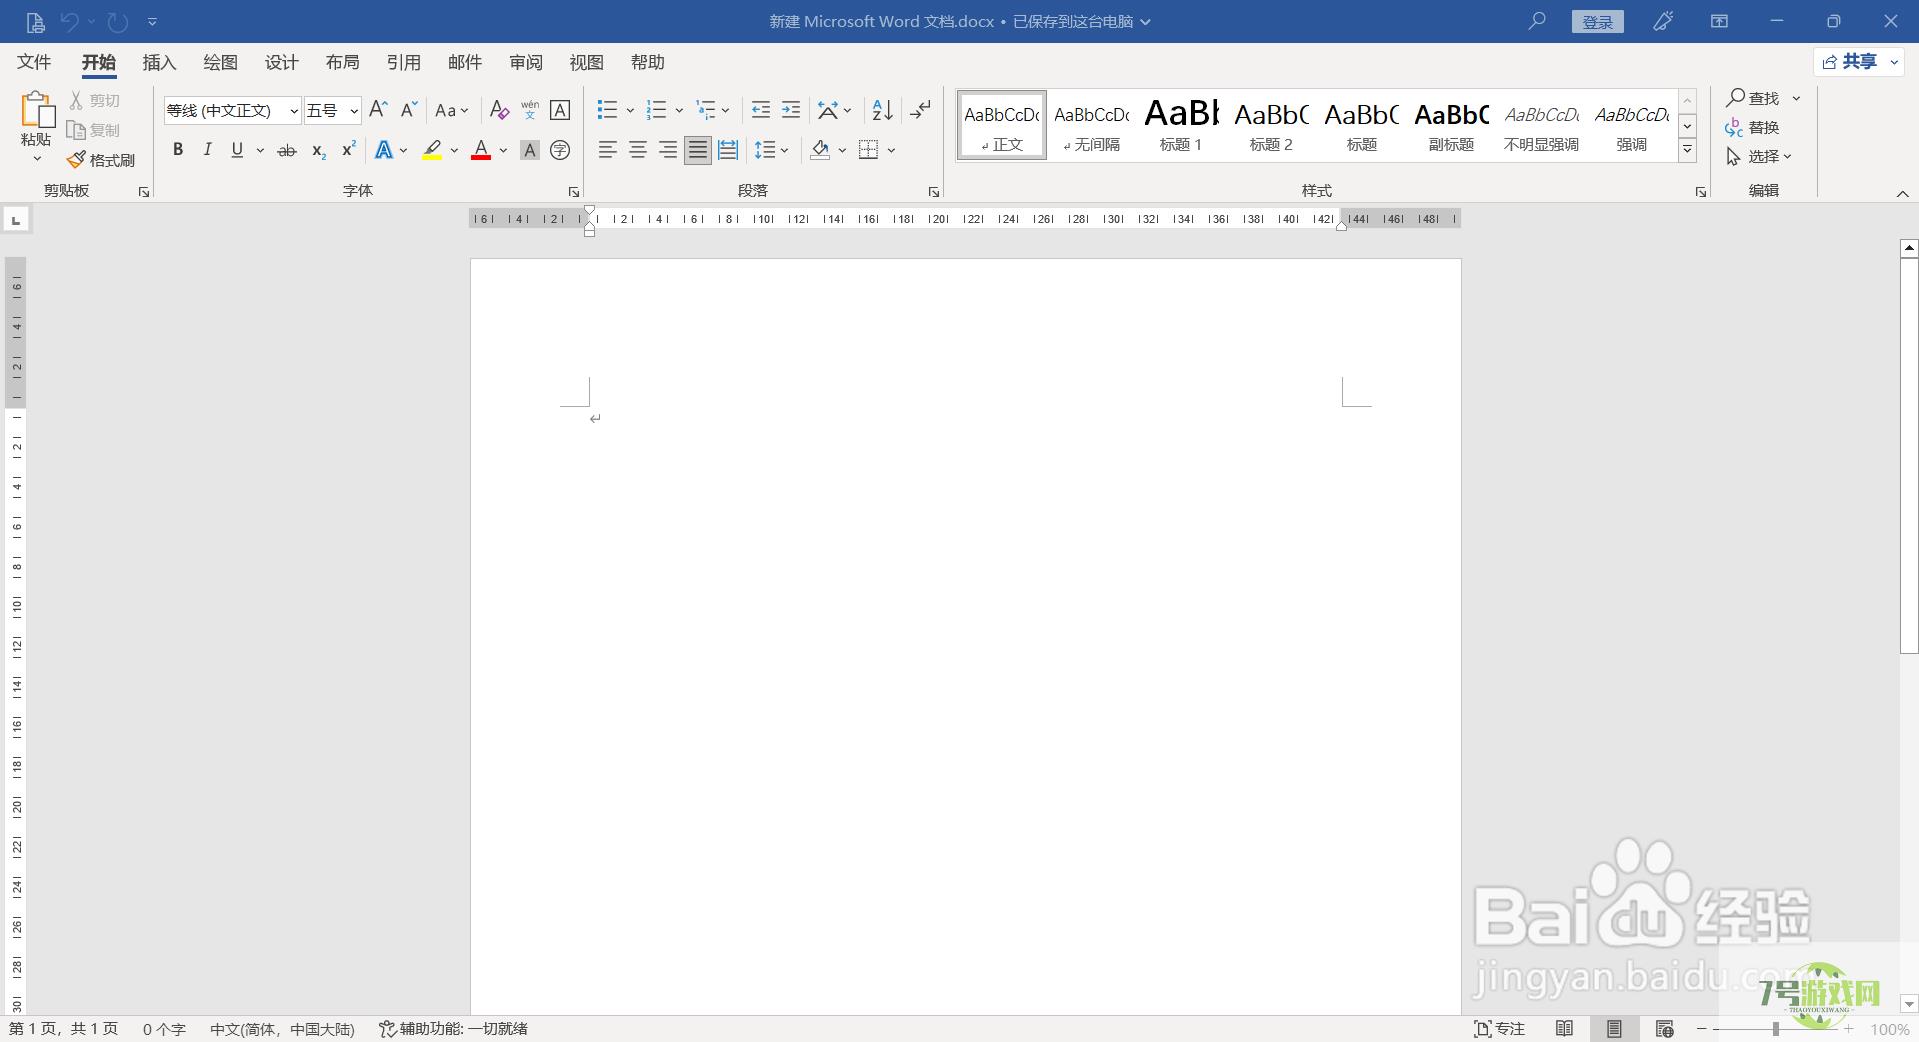Click the tab selector at ruler corner

[16, 219]
